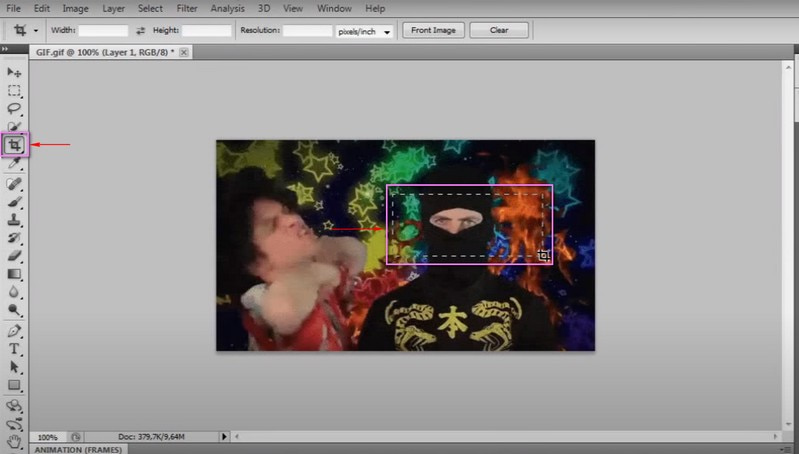
Task: Select the Clone Stamp tool
Action: [x=14, y=219]
